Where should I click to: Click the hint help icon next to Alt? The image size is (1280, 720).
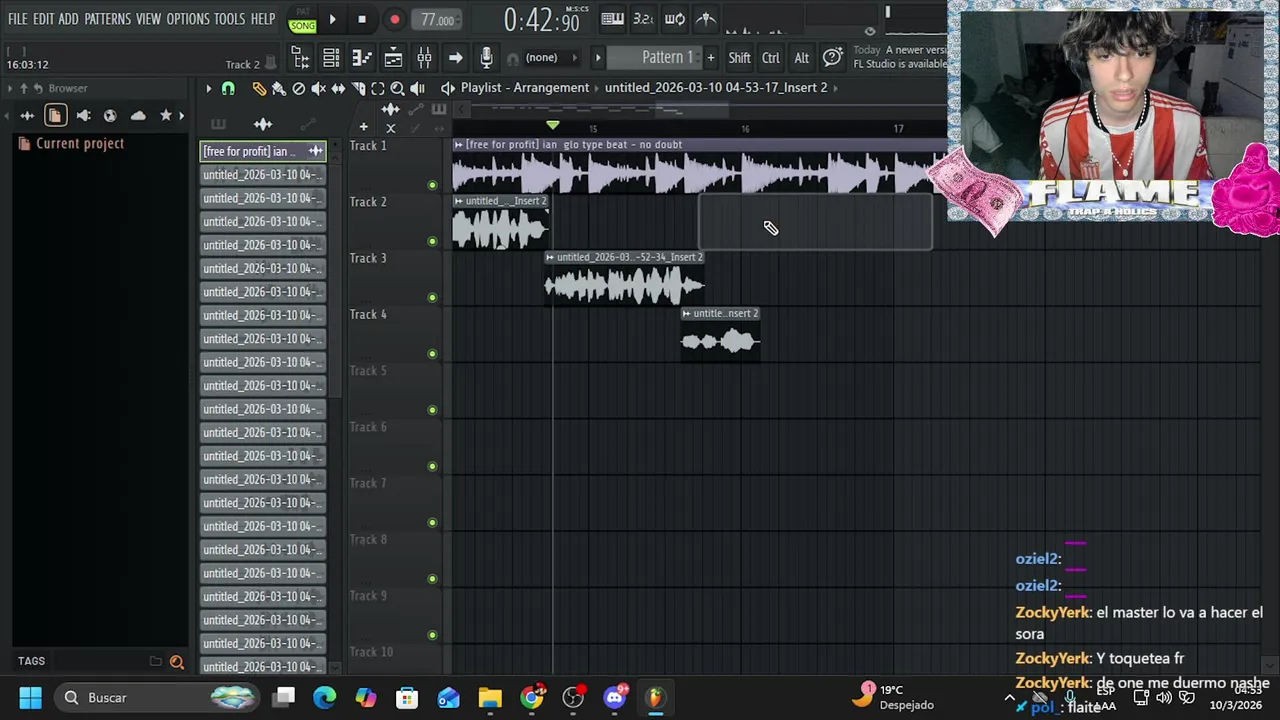point(832,58)
